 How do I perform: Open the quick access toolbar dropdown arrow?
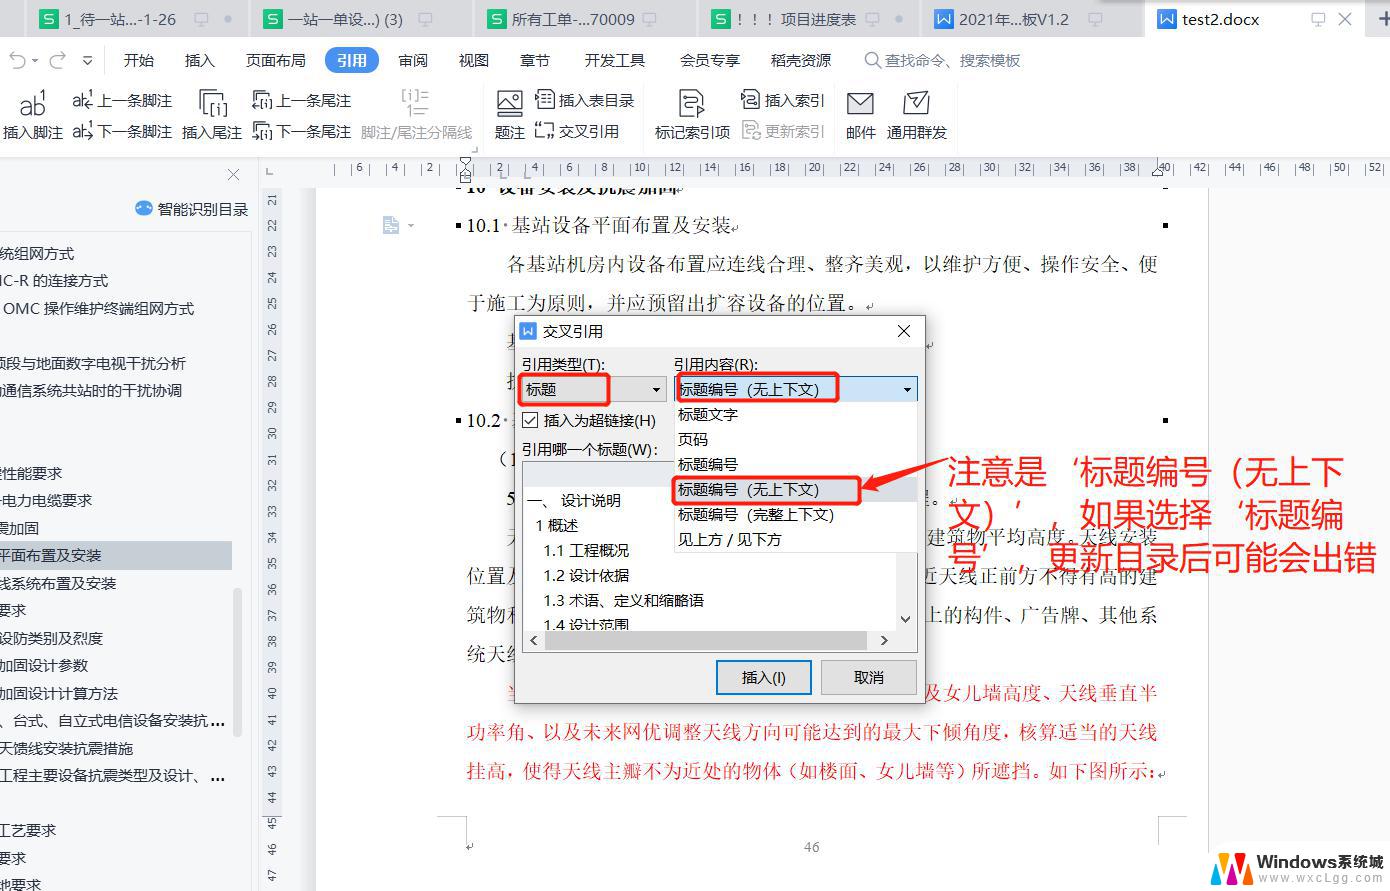[x=88, y=60]
